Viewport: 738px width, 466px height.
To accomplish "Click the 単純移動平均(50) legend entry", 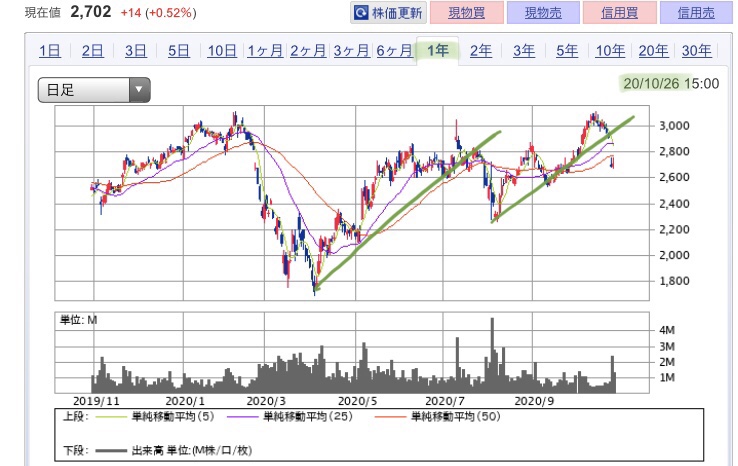I will 437,417.
